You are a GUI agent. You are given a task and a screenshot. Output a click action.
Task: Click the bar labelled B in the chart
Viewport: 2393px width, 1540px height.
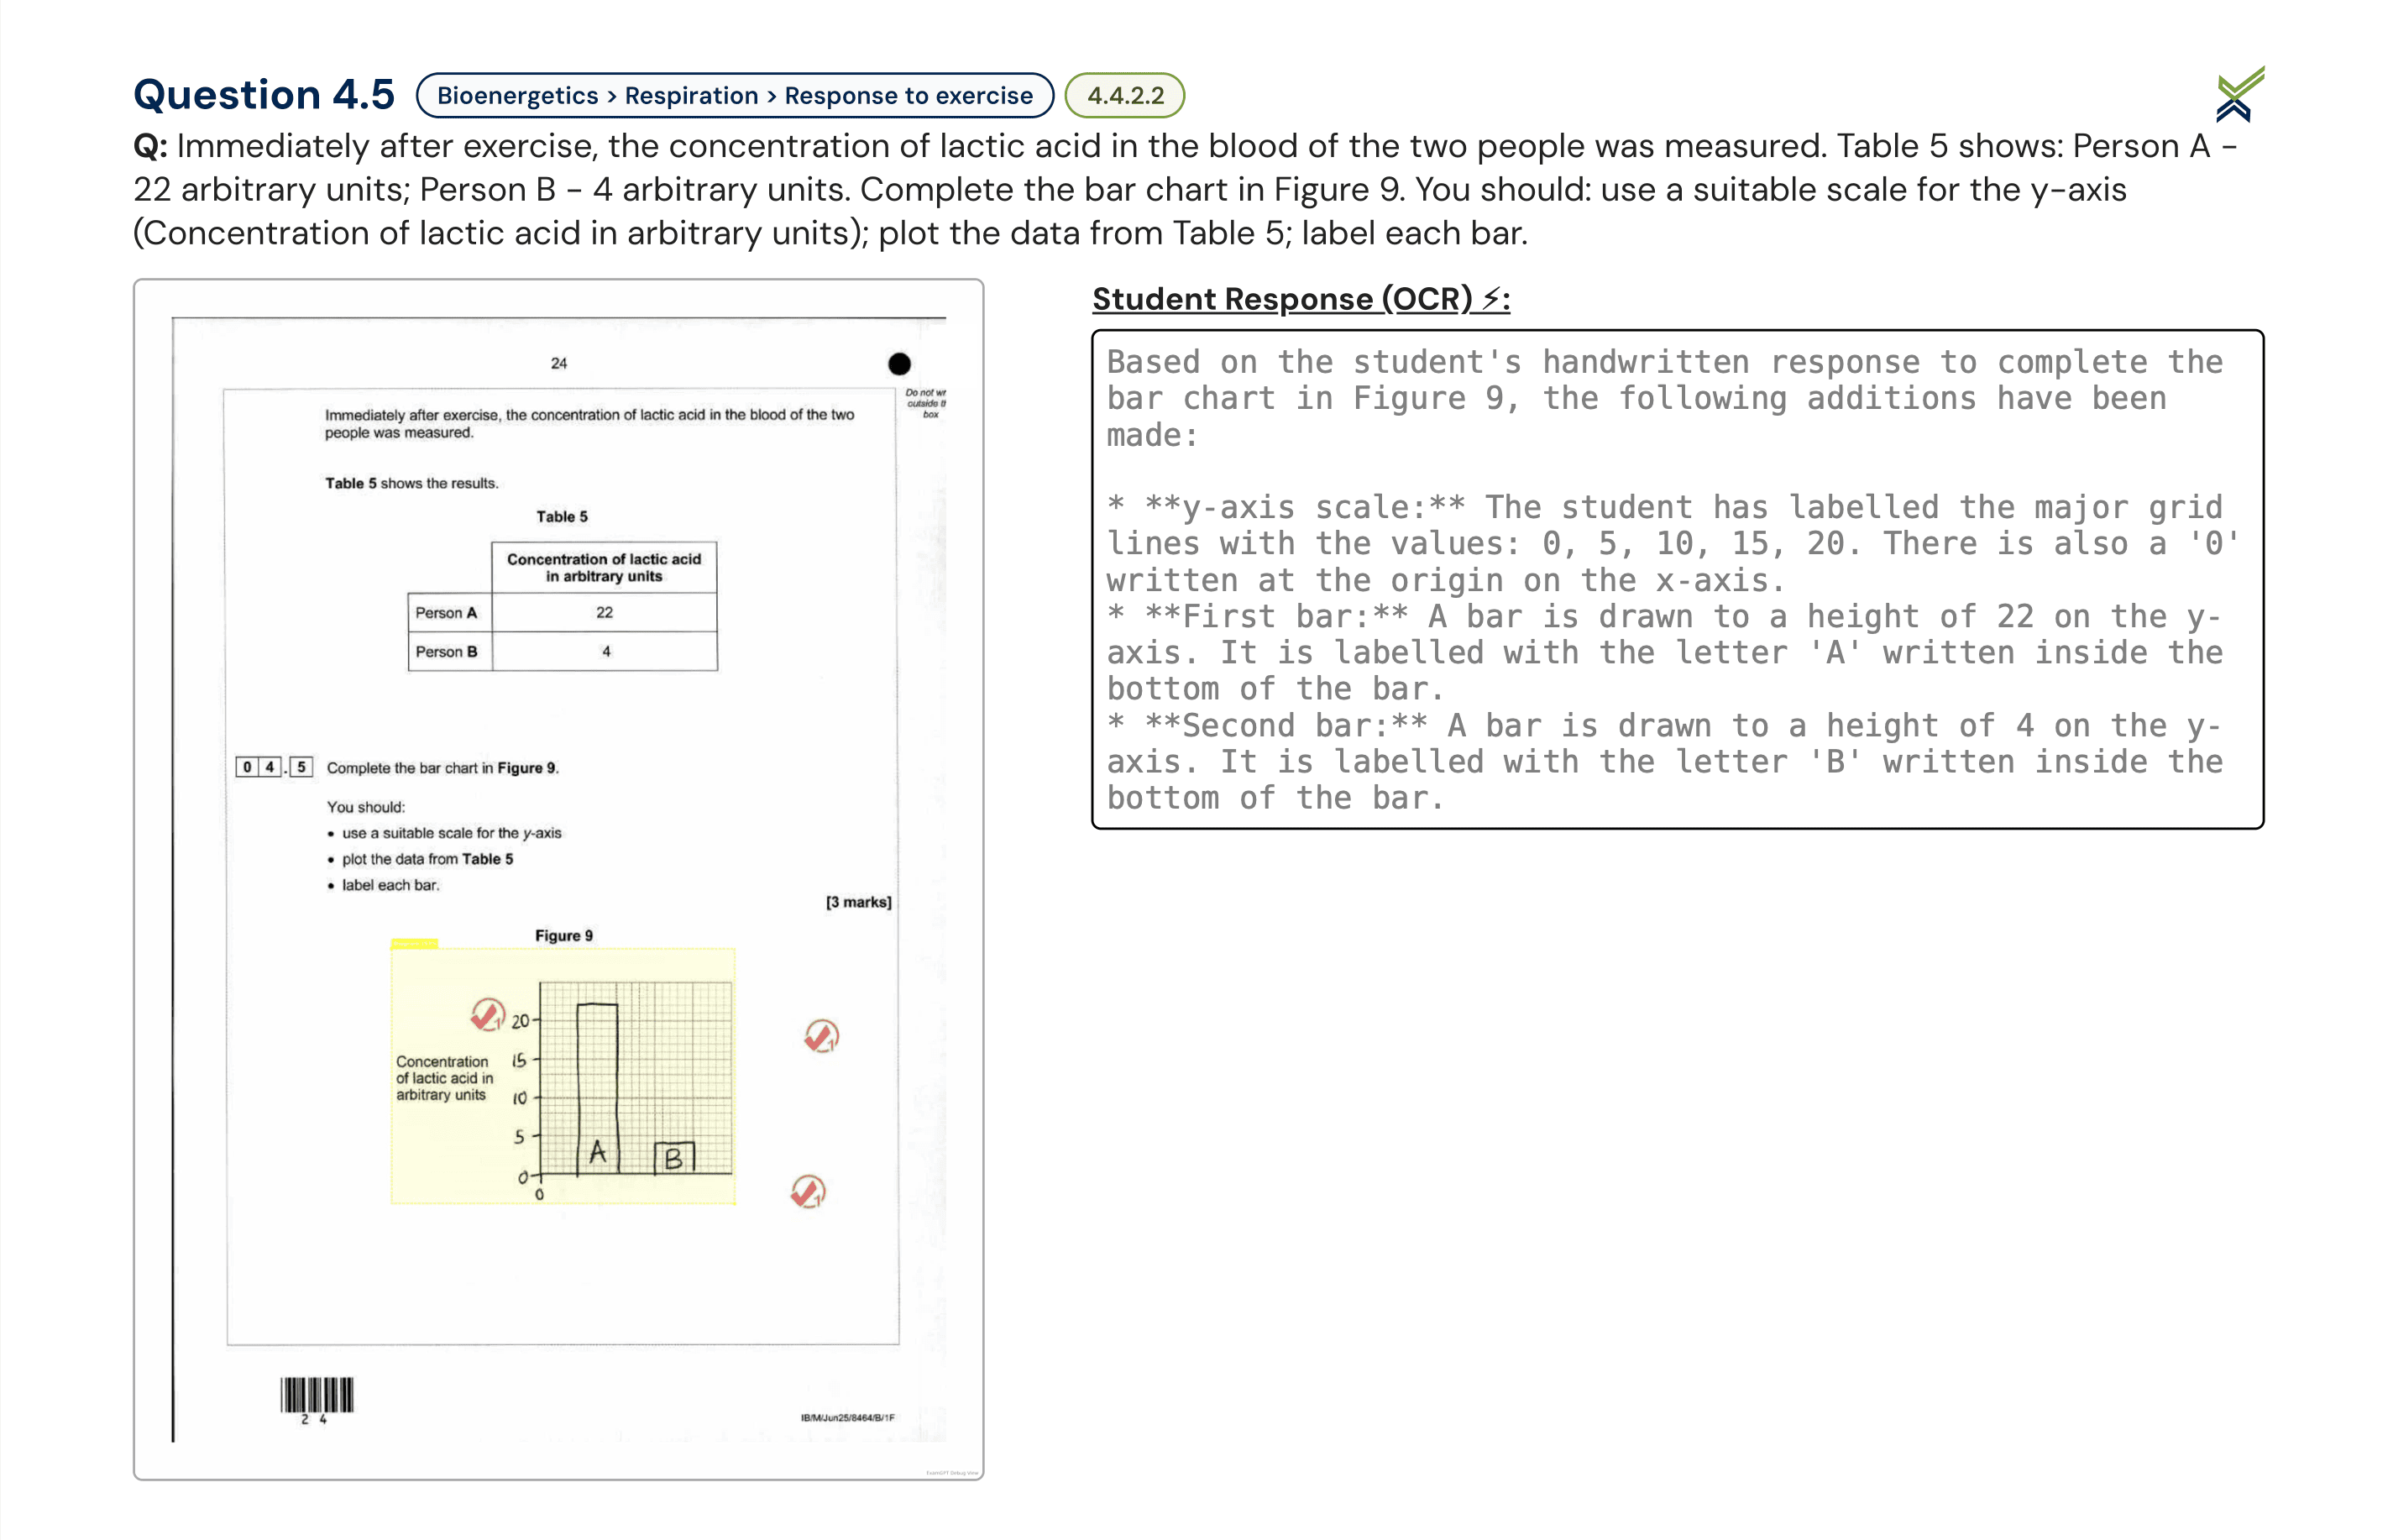pos(674,1158)
